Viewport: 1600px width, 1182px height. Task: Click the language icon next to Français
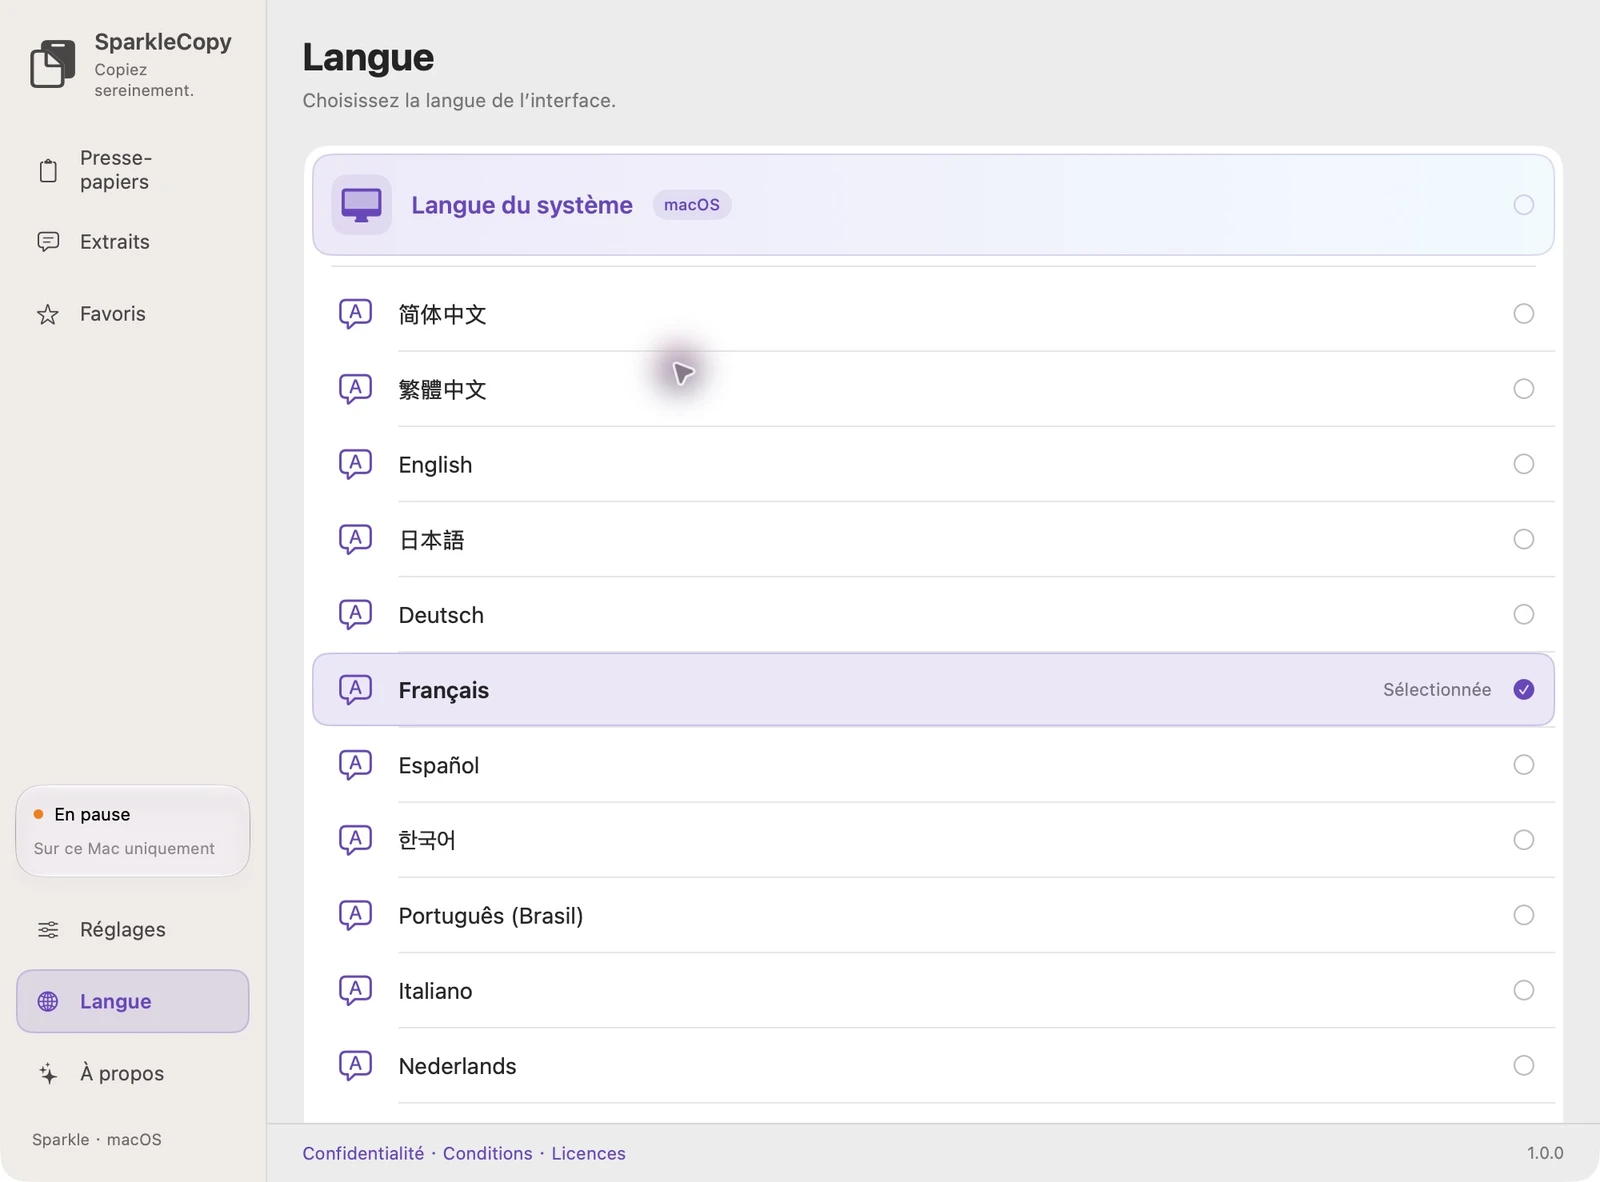[355, 689]
